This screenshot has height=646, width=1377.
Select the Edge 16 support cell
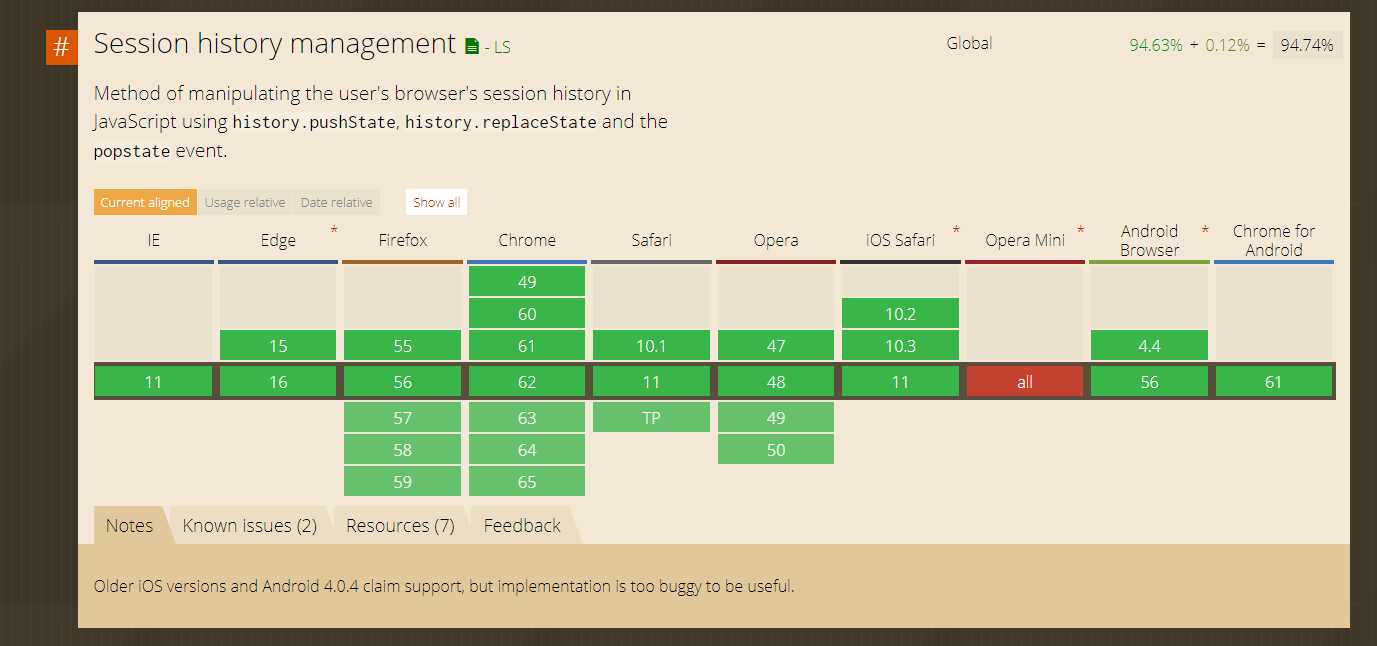click(278, 382)
